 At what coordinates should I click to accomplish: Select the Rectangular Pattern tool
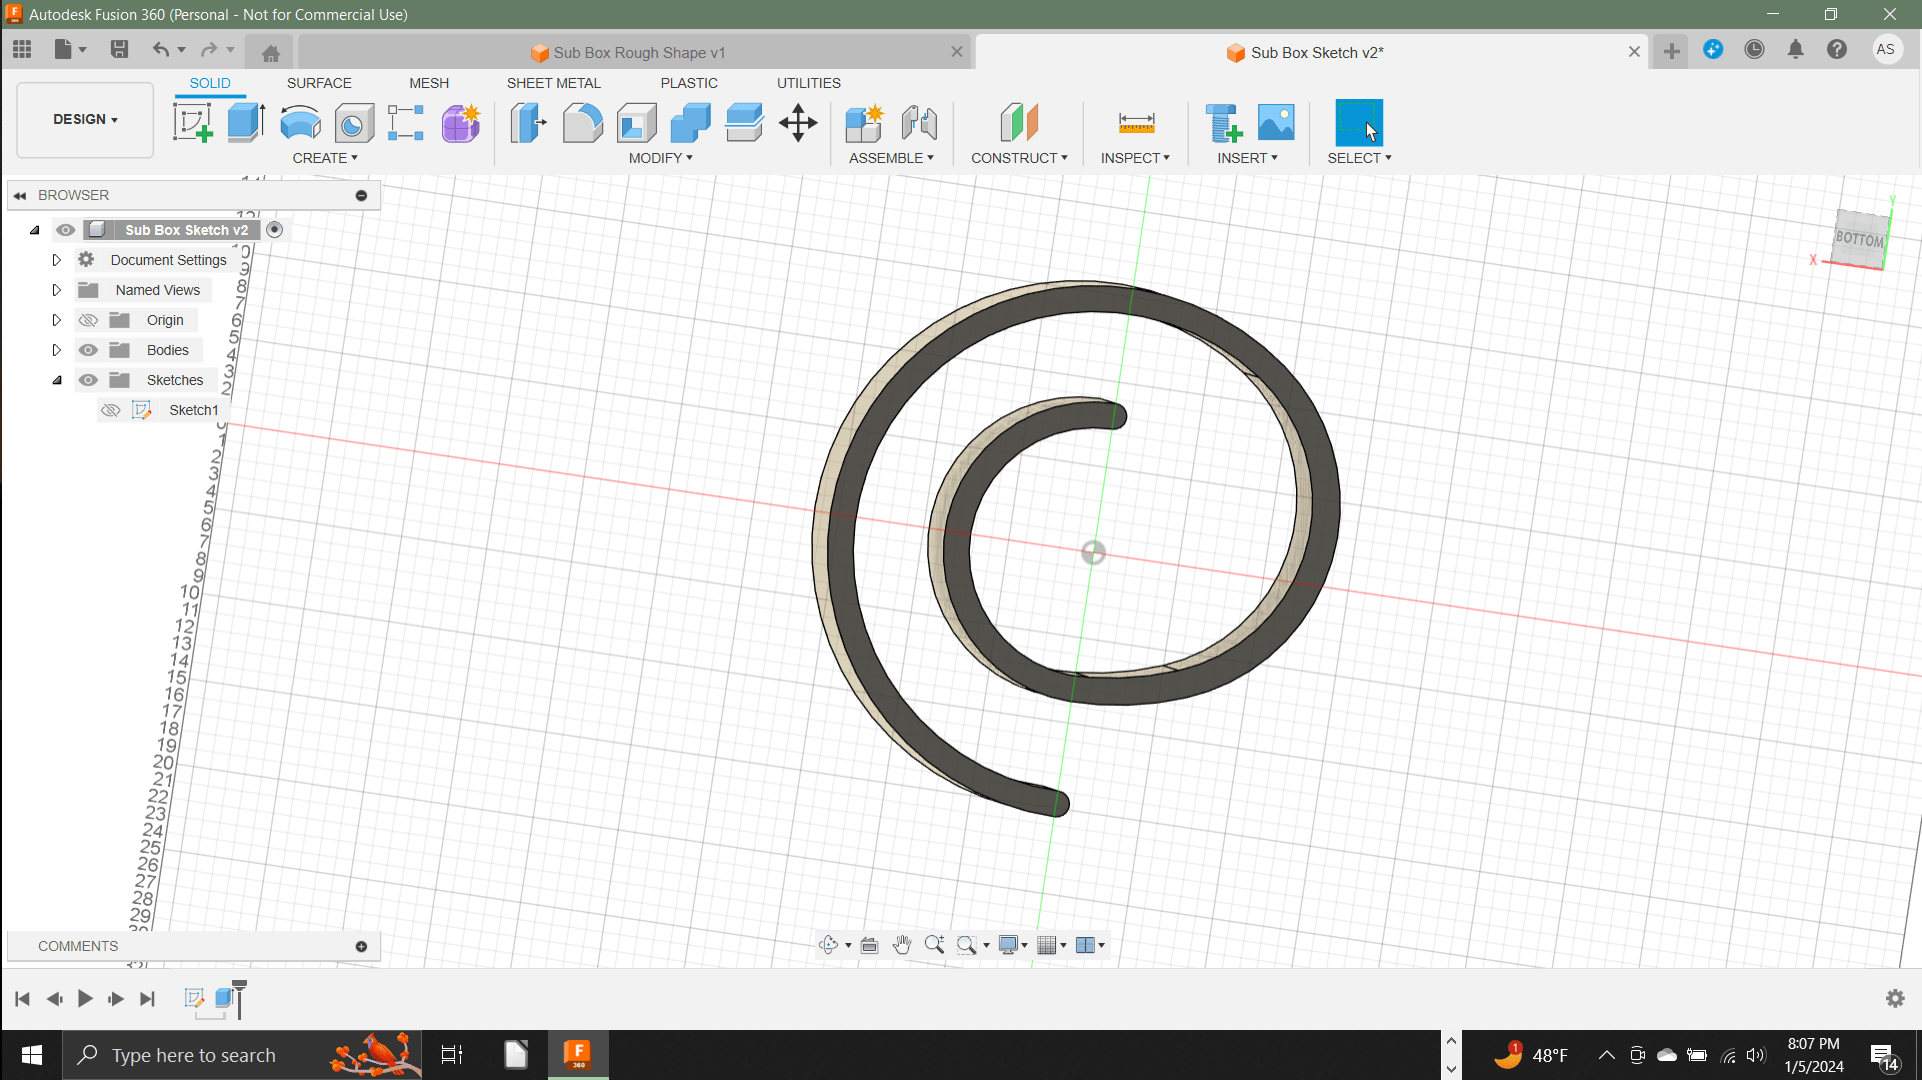406,123
